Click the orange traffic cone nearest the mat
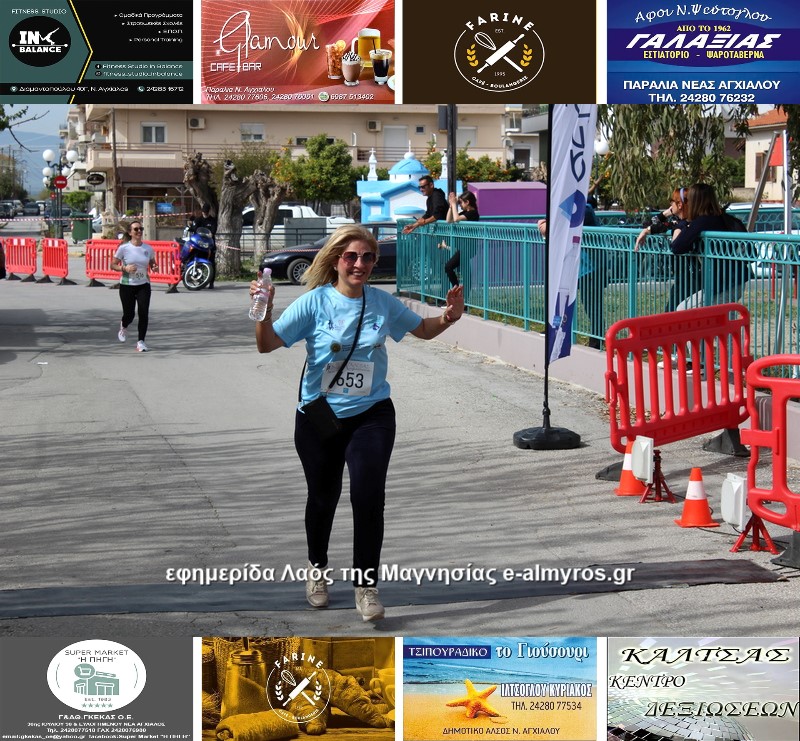The width and height of the screenshot is (800, 741). click(x=696, y=498)
